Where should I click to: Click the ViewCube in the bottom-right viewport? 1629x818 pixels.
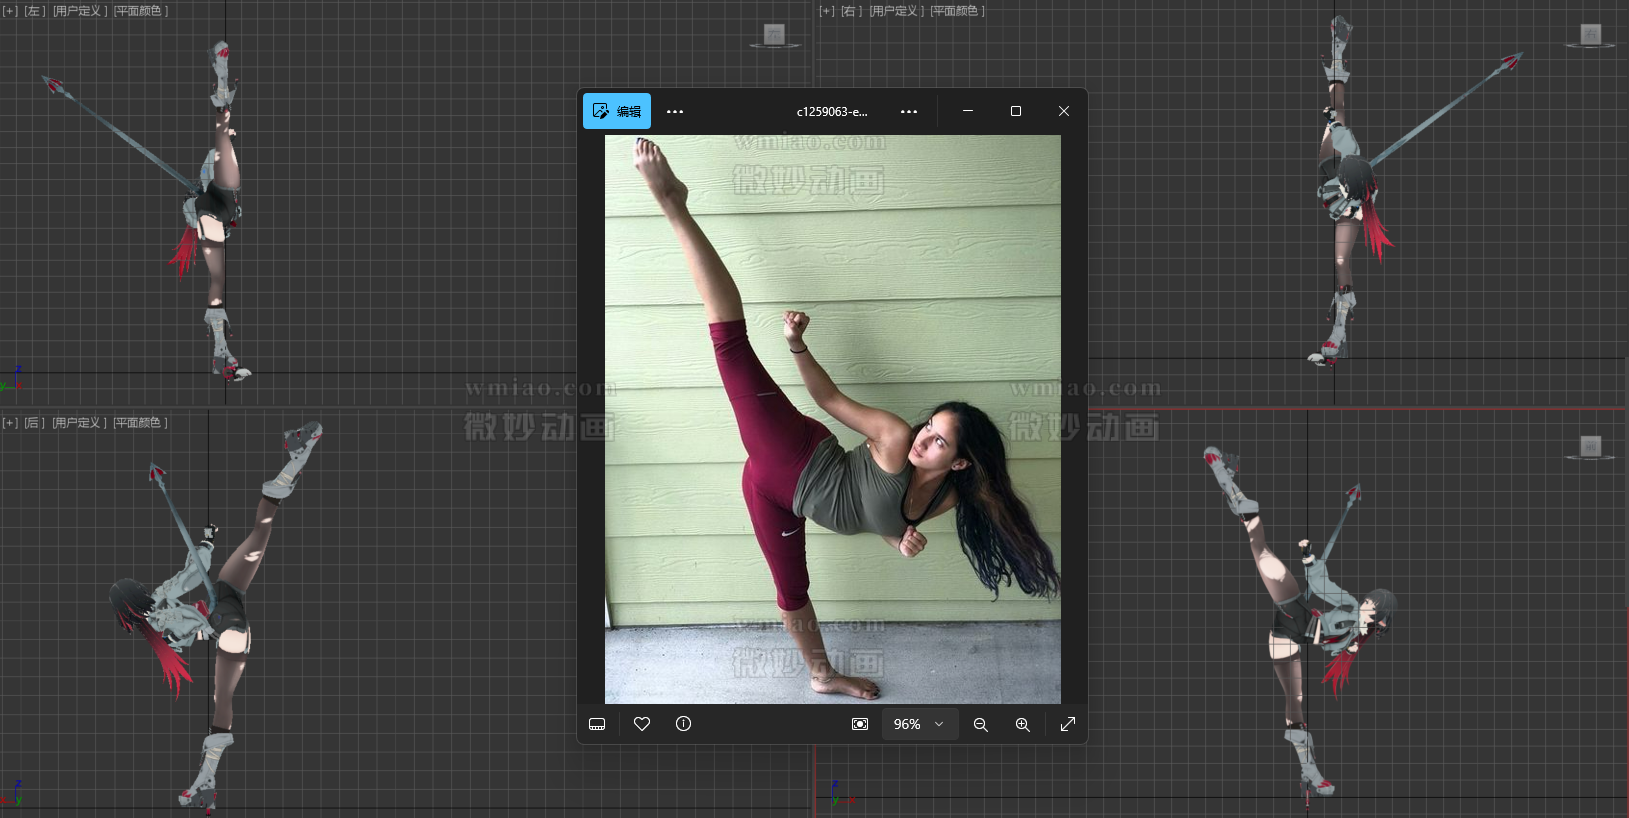point(1590,447)
